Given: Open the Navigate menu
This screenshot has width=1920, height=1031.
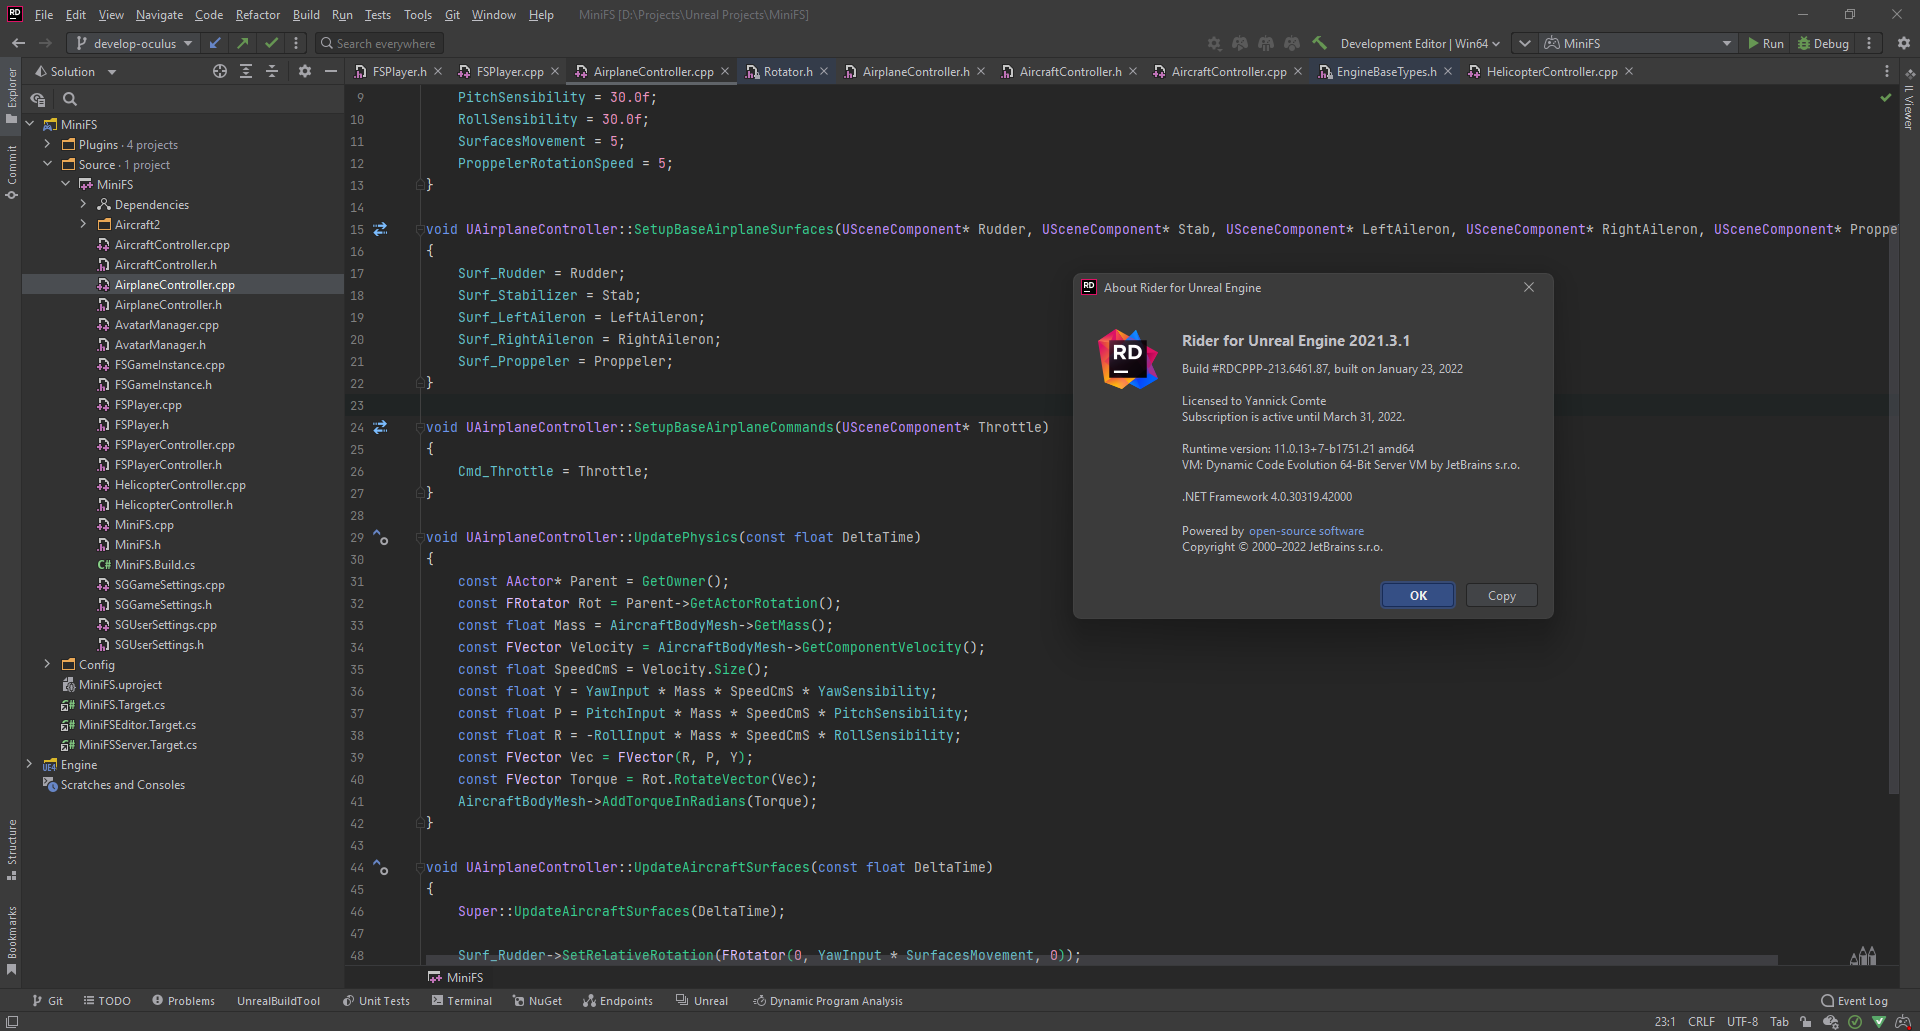Looking at the screenshot, I should pos(159,15).
